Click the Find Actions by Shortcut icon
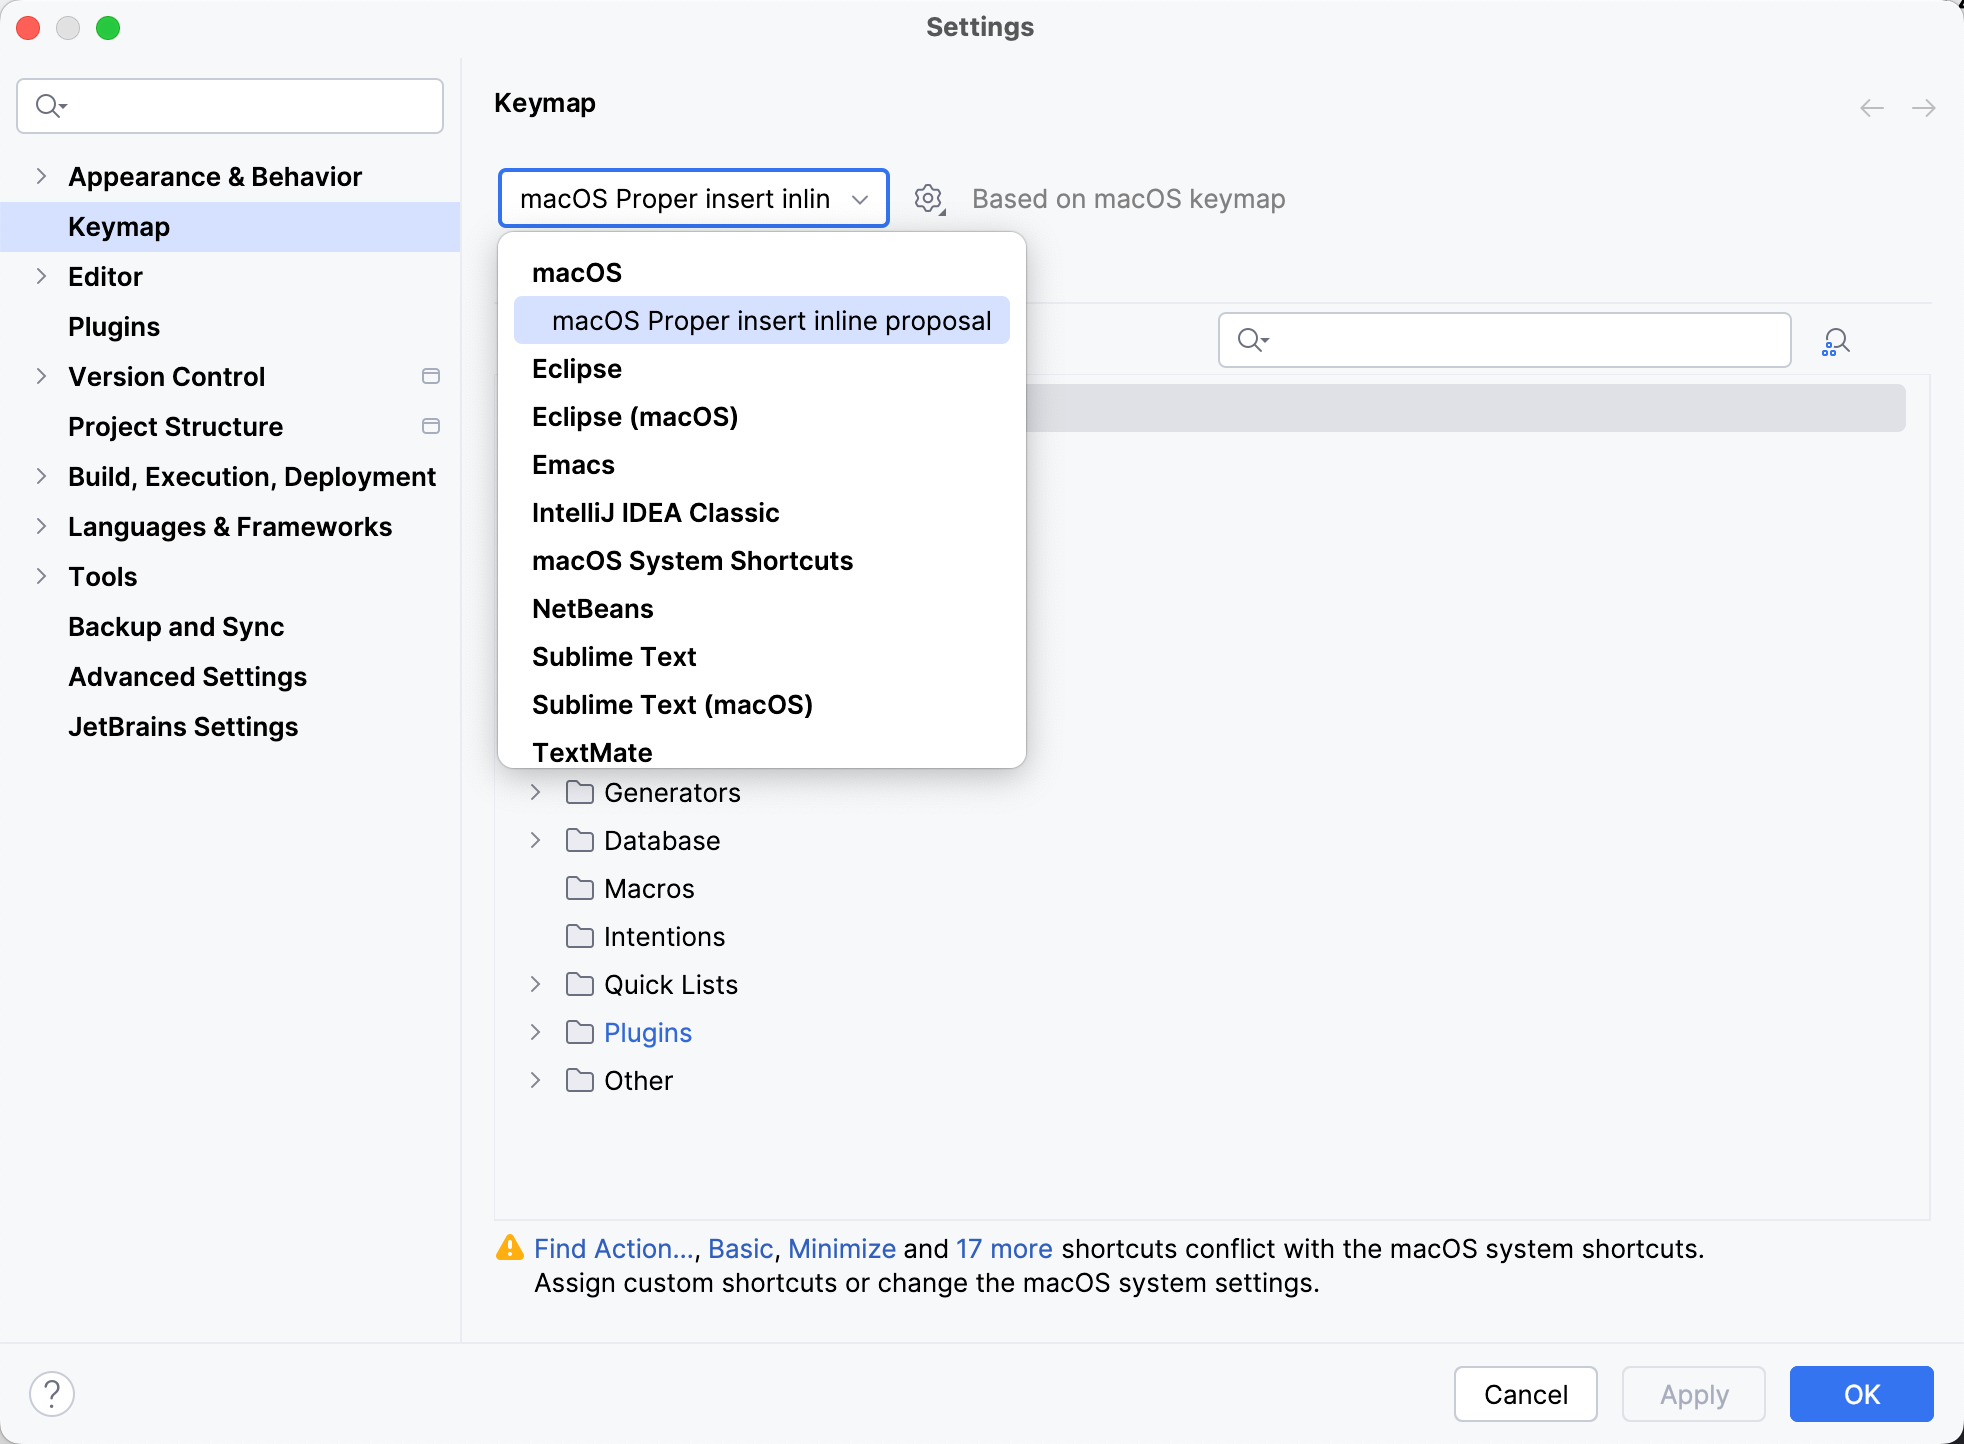 tap(1836, 341)
